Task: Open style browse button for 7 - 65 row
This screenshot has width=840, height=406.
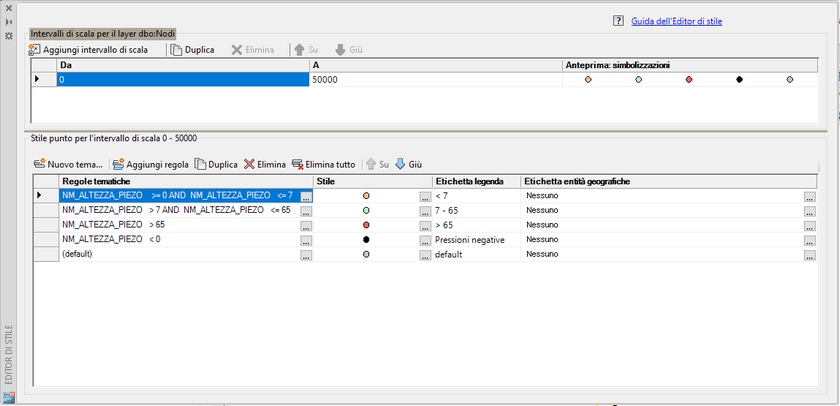Action: coord(425,211)
